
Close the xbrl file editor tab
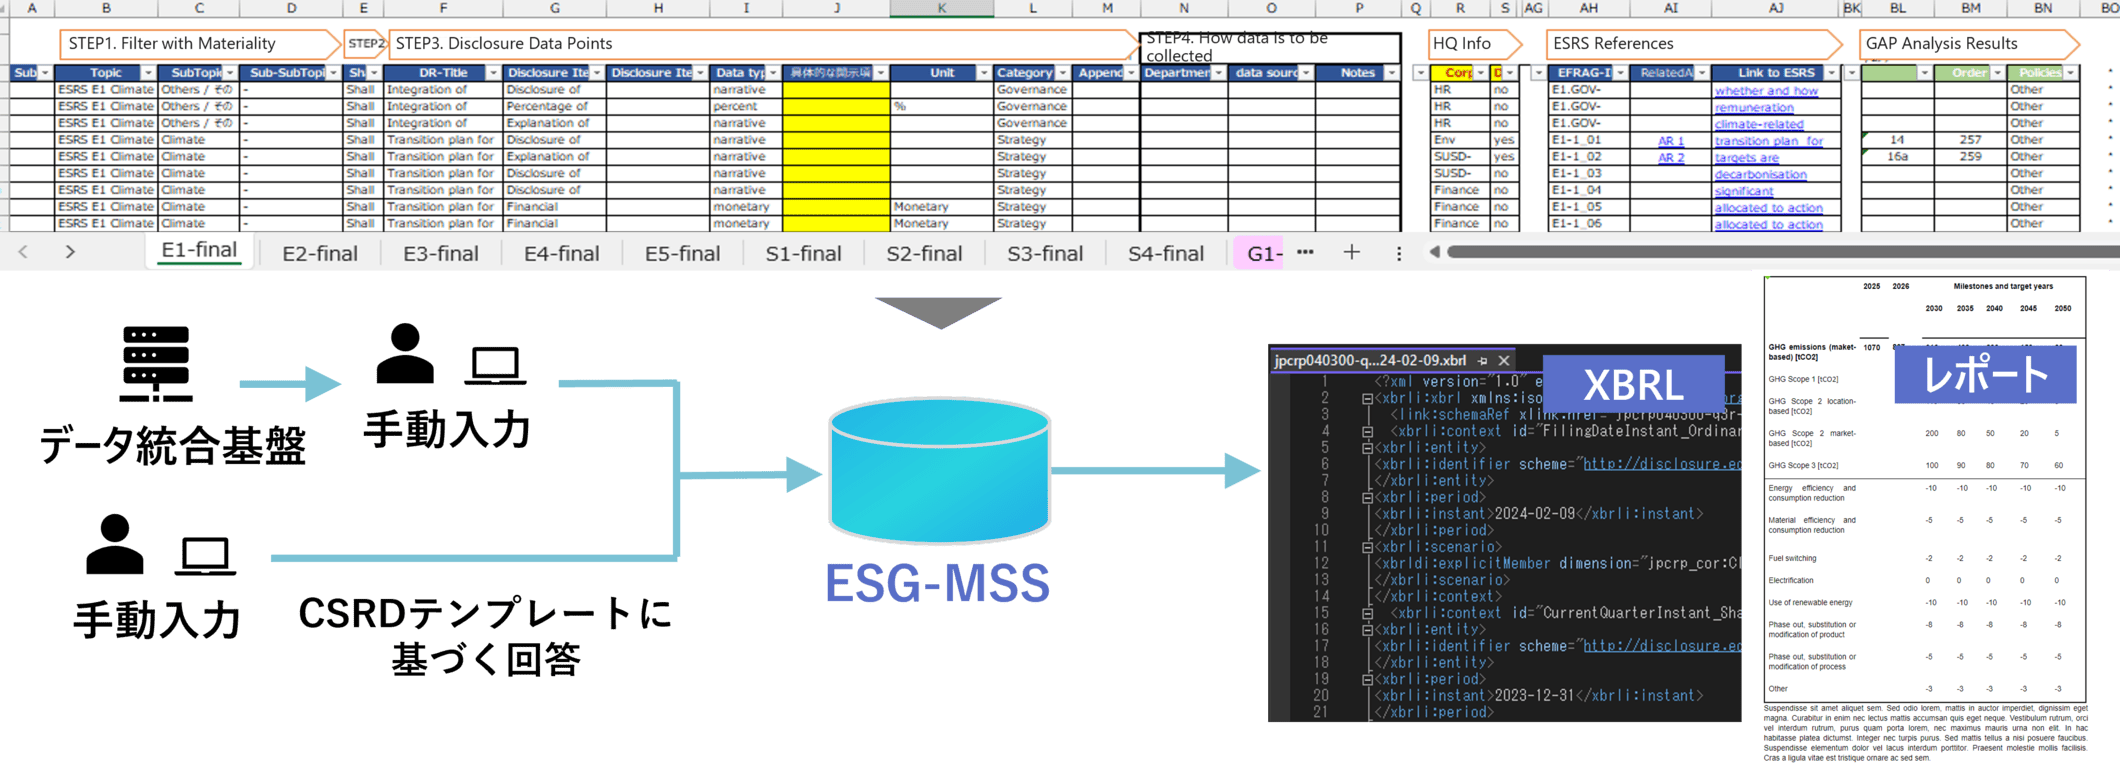pyautogui.click(x=1504, y=361)
